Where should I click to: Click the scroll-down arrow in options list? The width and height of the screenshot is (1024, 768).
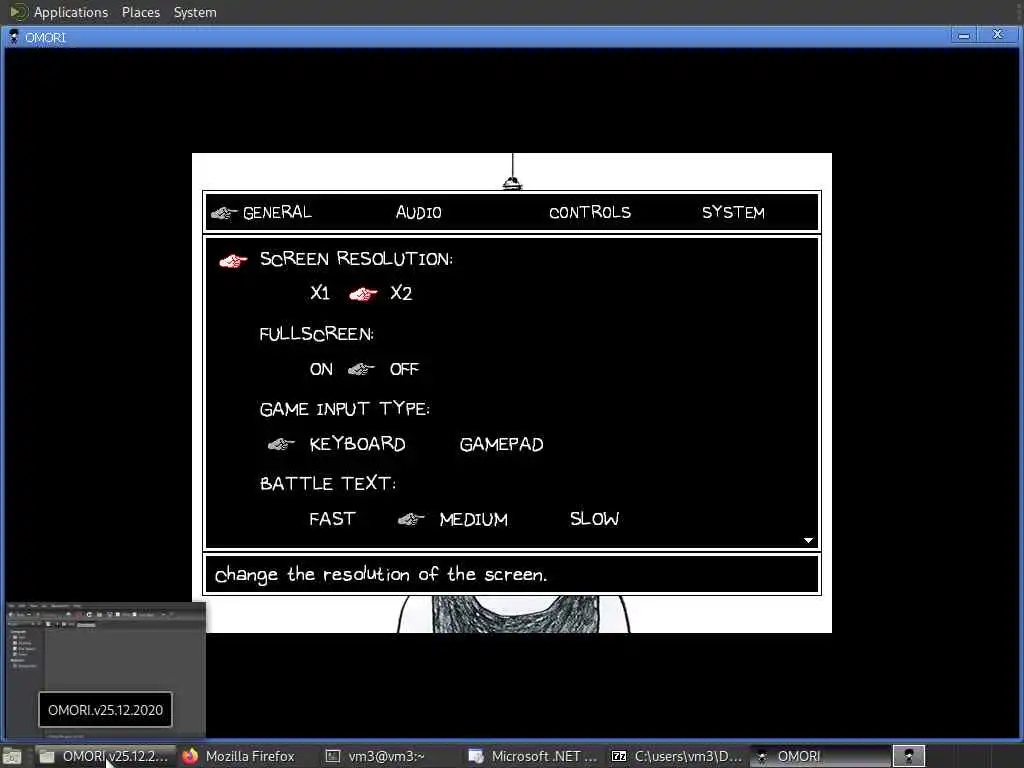click(808, 540)
